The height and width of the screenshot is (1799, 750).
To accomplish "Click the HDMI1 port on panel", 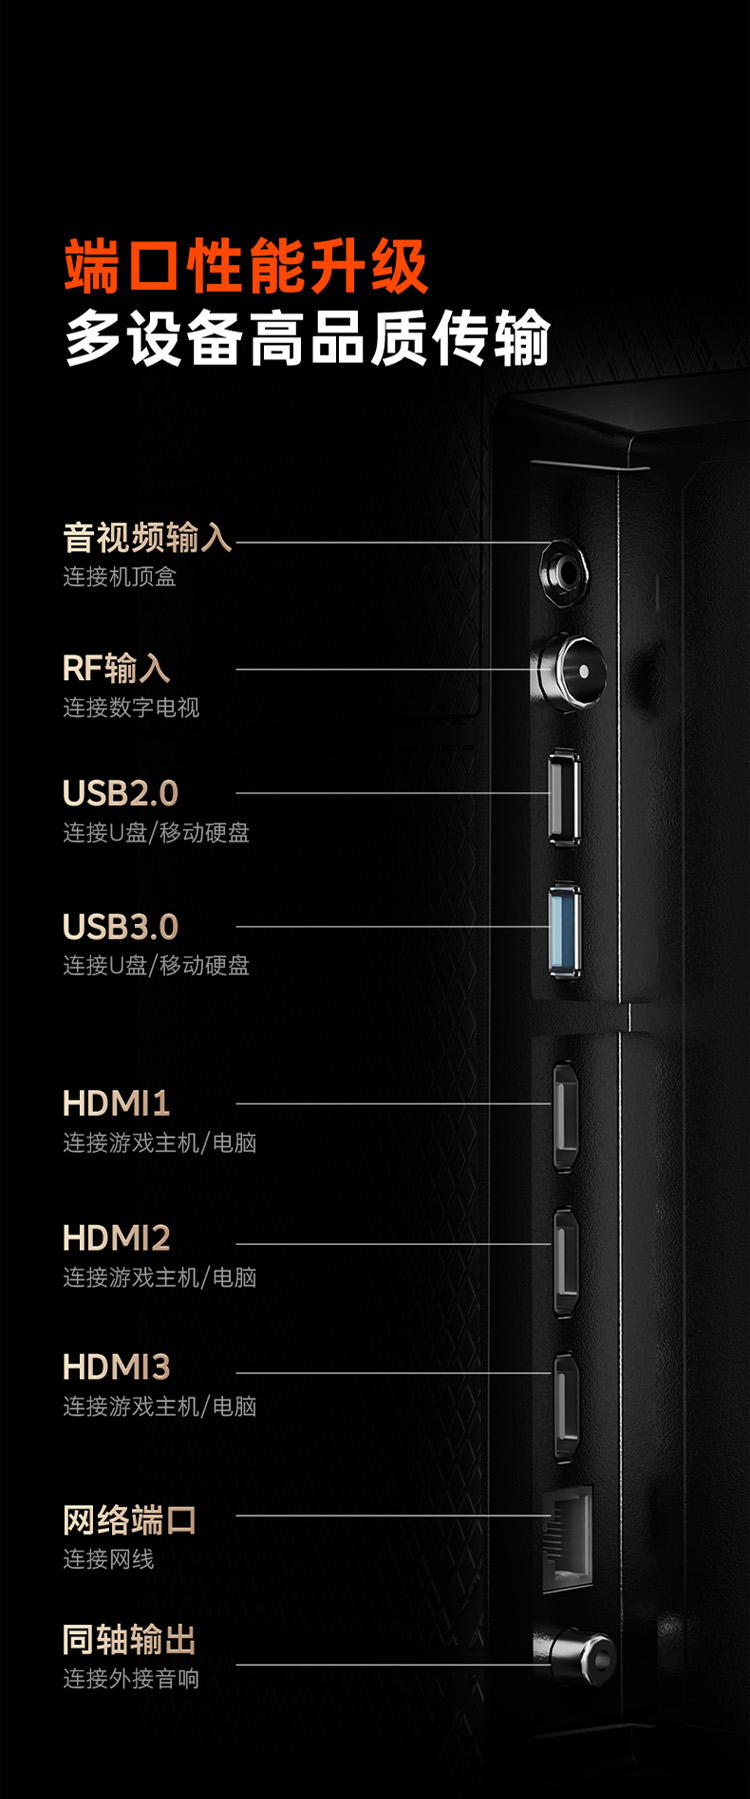I will click(566, 1116).
